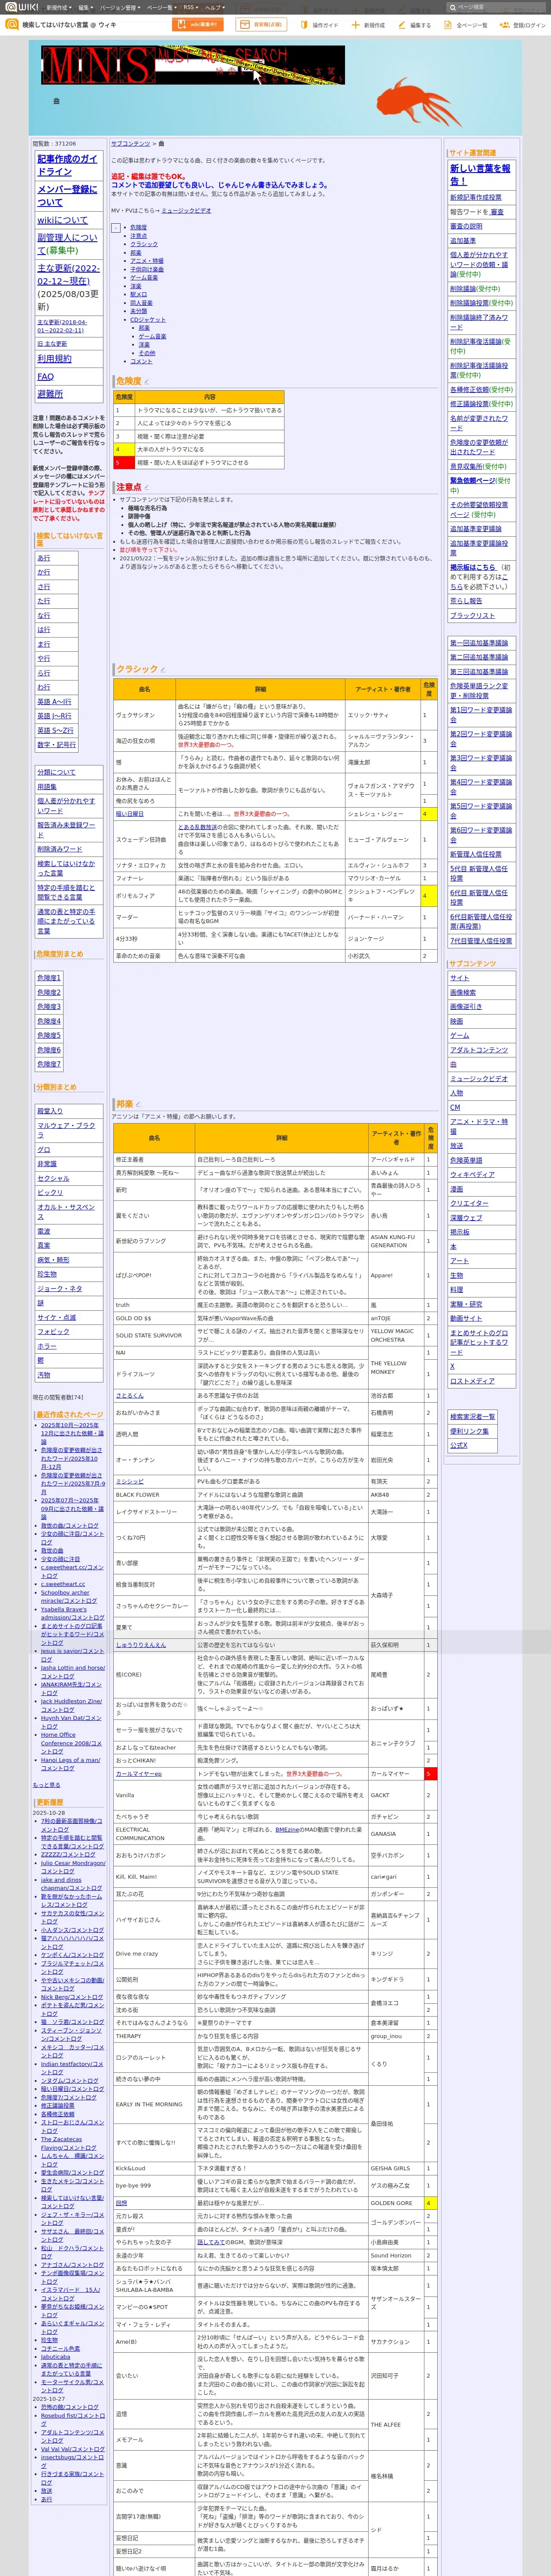The height and width of the screenshot is (2576, 551).
Task: Open the 新しい言葉を報告！ link
Action: 480,175
